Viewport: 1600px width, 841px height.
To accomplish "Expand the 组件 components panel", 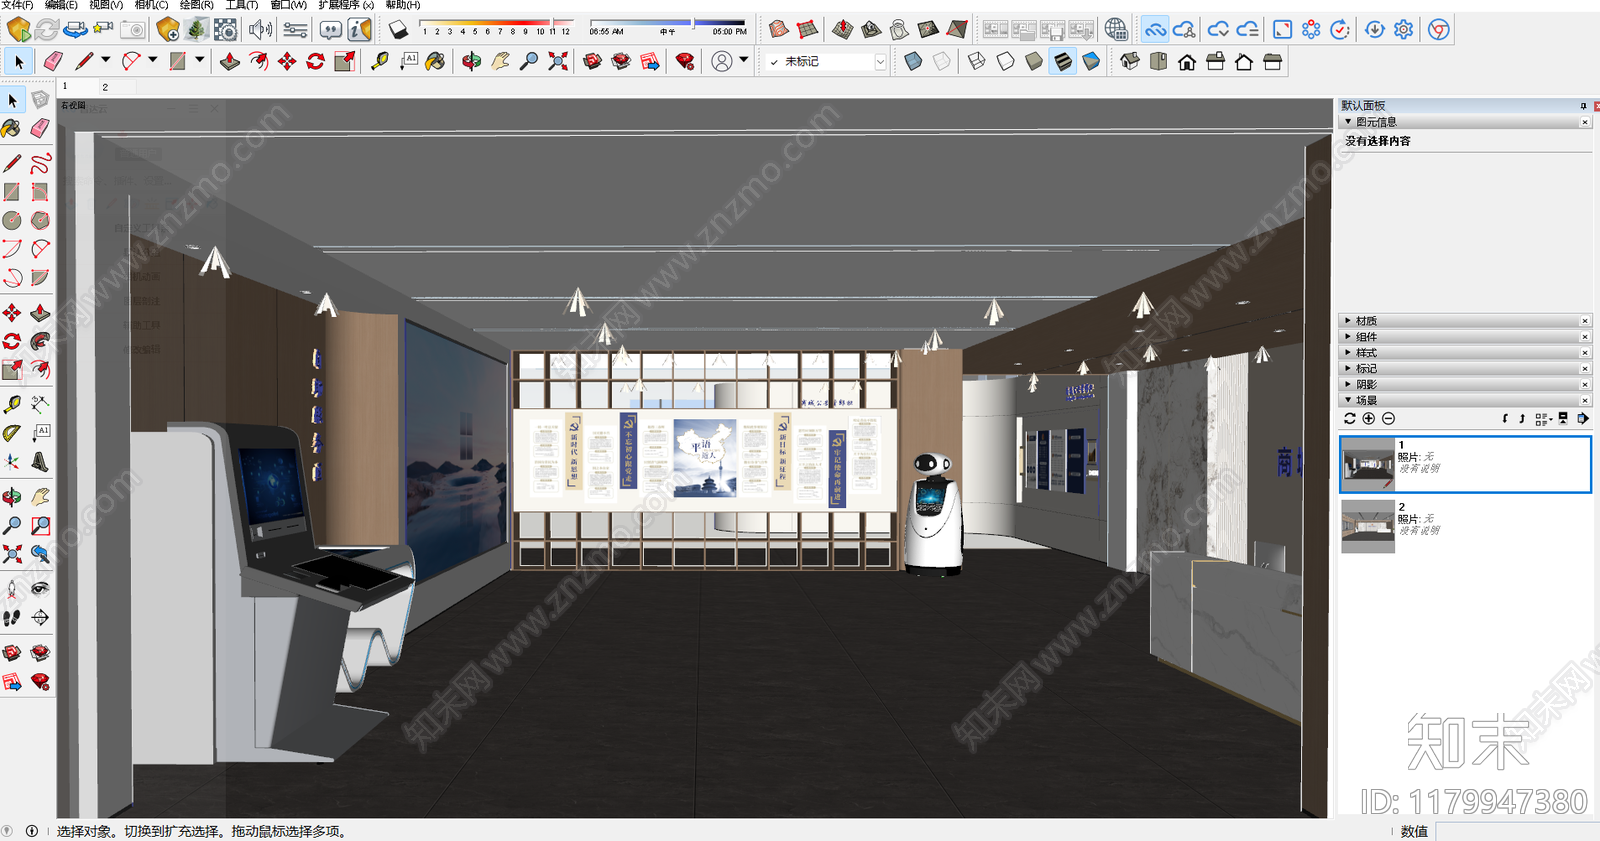I will click(x=1463, y=337).
